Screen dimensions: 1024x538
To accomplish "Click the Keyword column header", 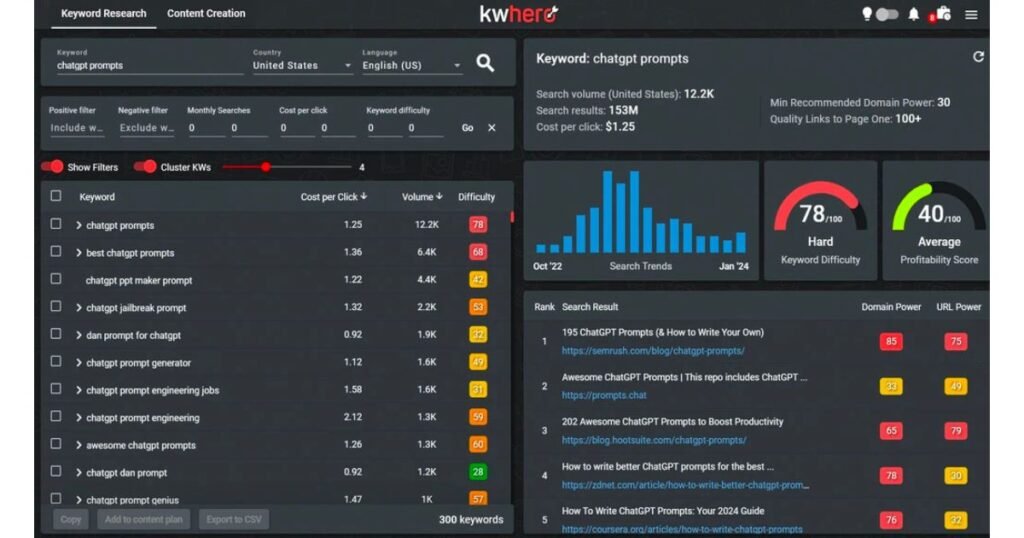I will coord(97,197).
